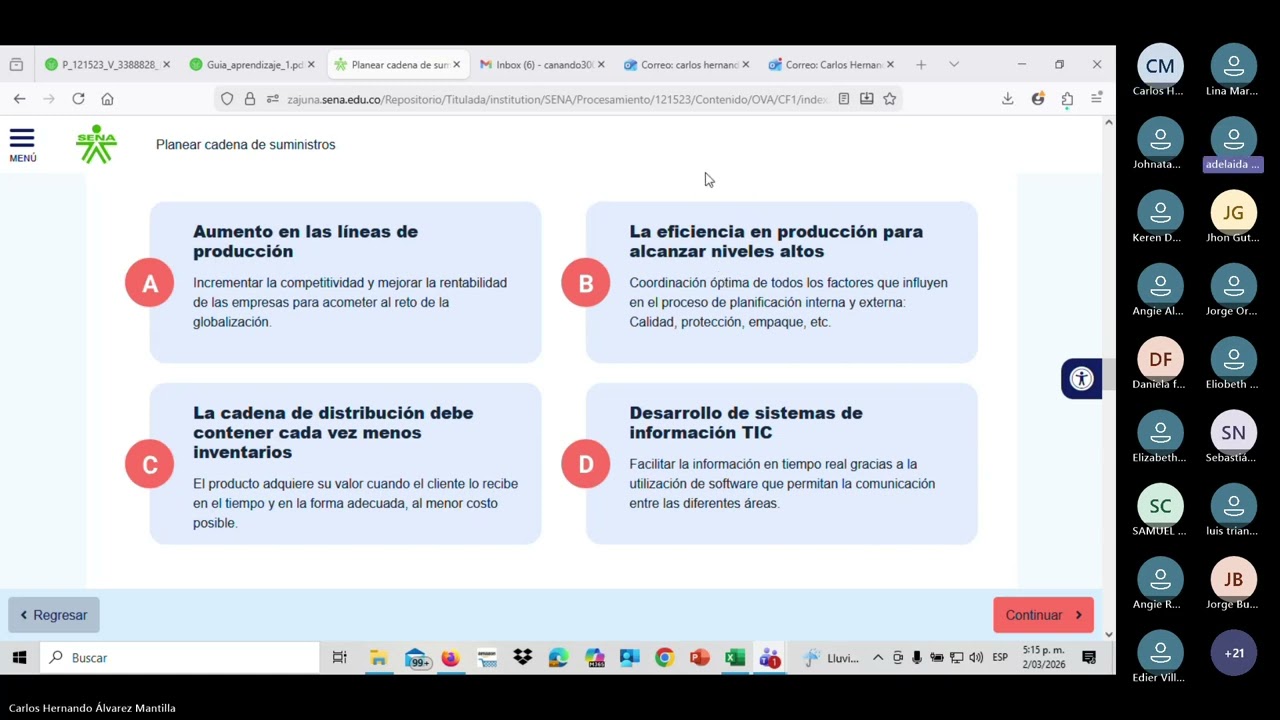Select the Sebastiá... SN participant avatar
1280x720 pixels.
[1233, 433]
